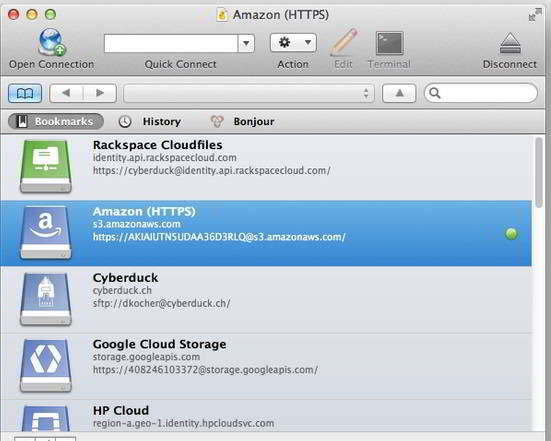Expand the Quick Connect dropdown arrow

tap(246, 43)
